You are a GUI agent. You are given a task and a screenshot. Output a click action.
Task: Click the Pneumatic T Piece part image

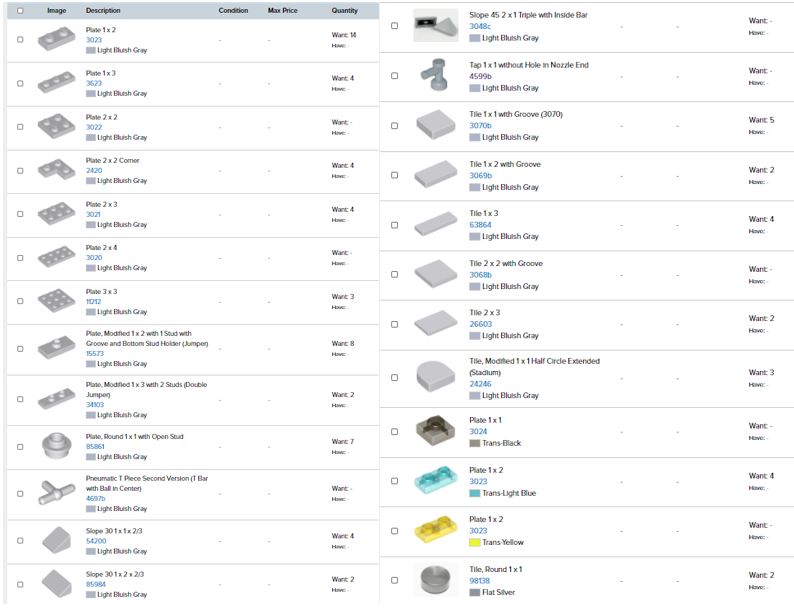(56, 492)
